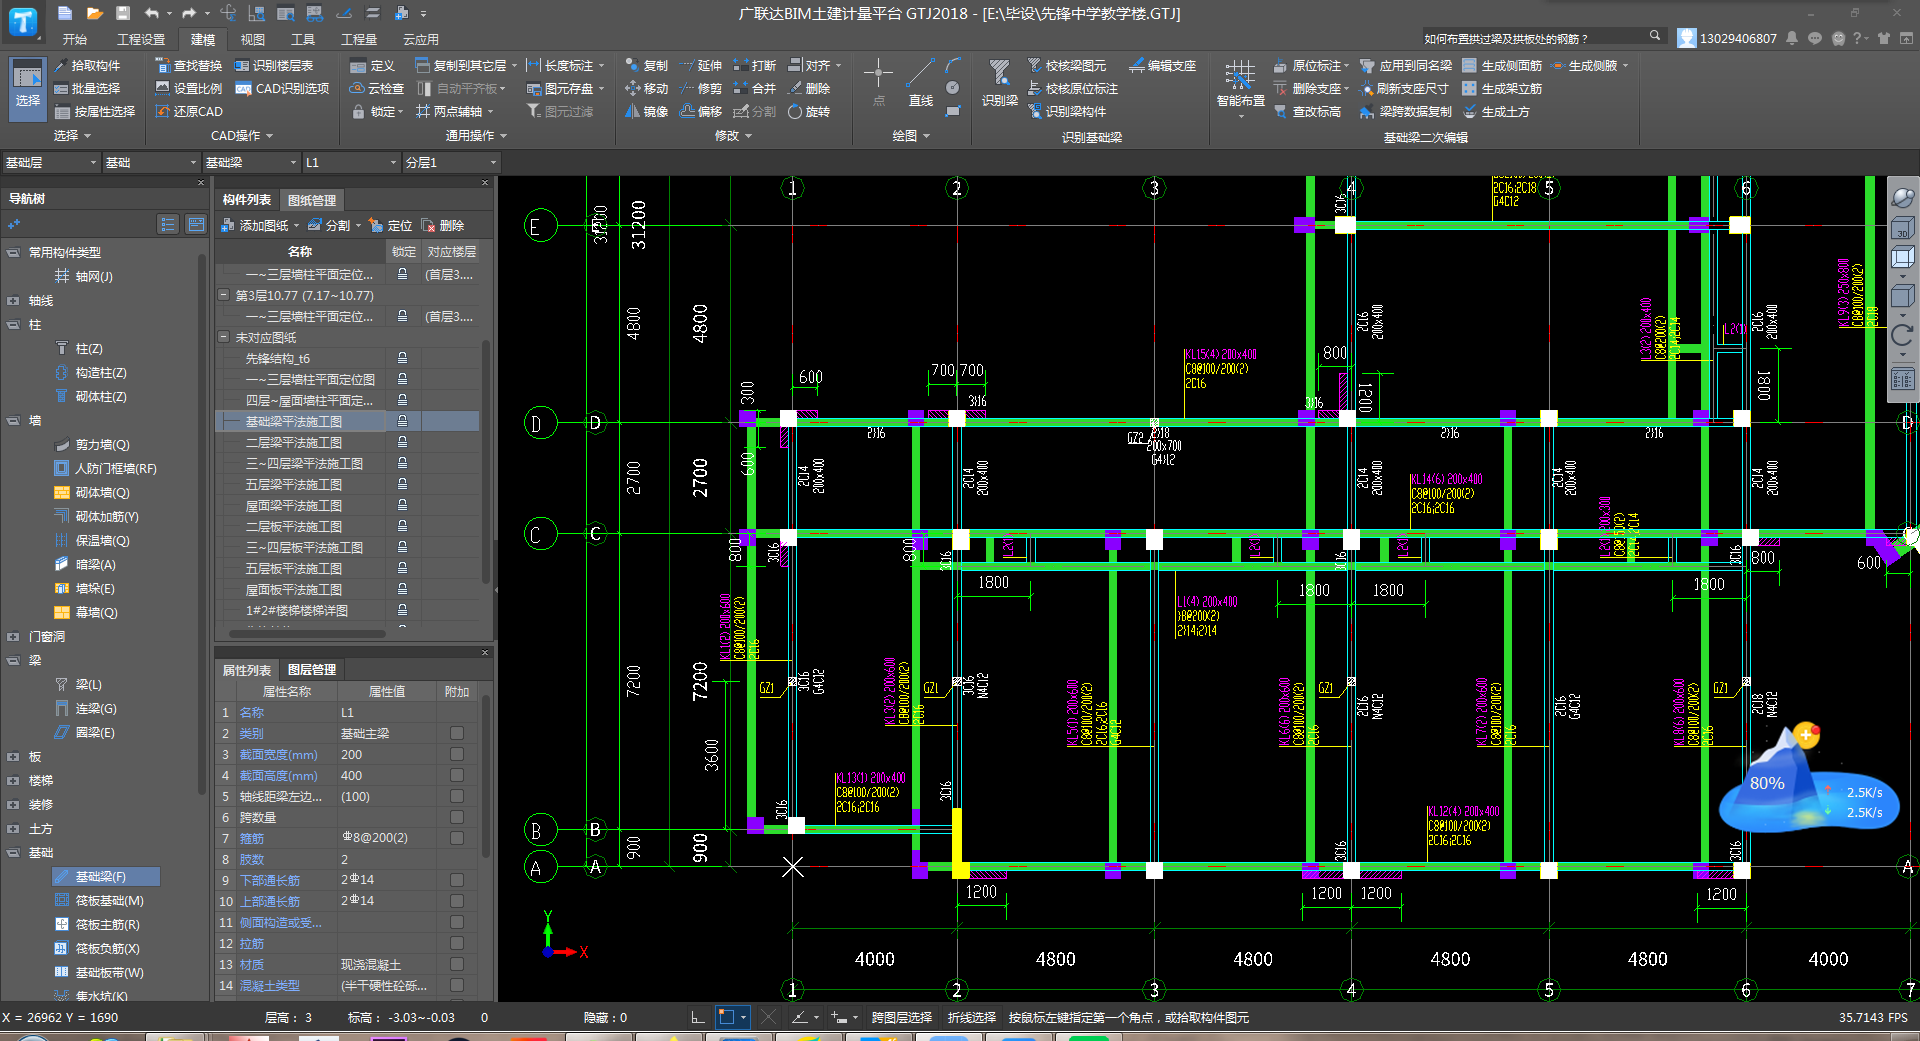Image resolution: width=1920 pixels, height=1041 pixels.
Task: Click the 打断 break tool
Action: pyautogui.click(x=754, y=65)
